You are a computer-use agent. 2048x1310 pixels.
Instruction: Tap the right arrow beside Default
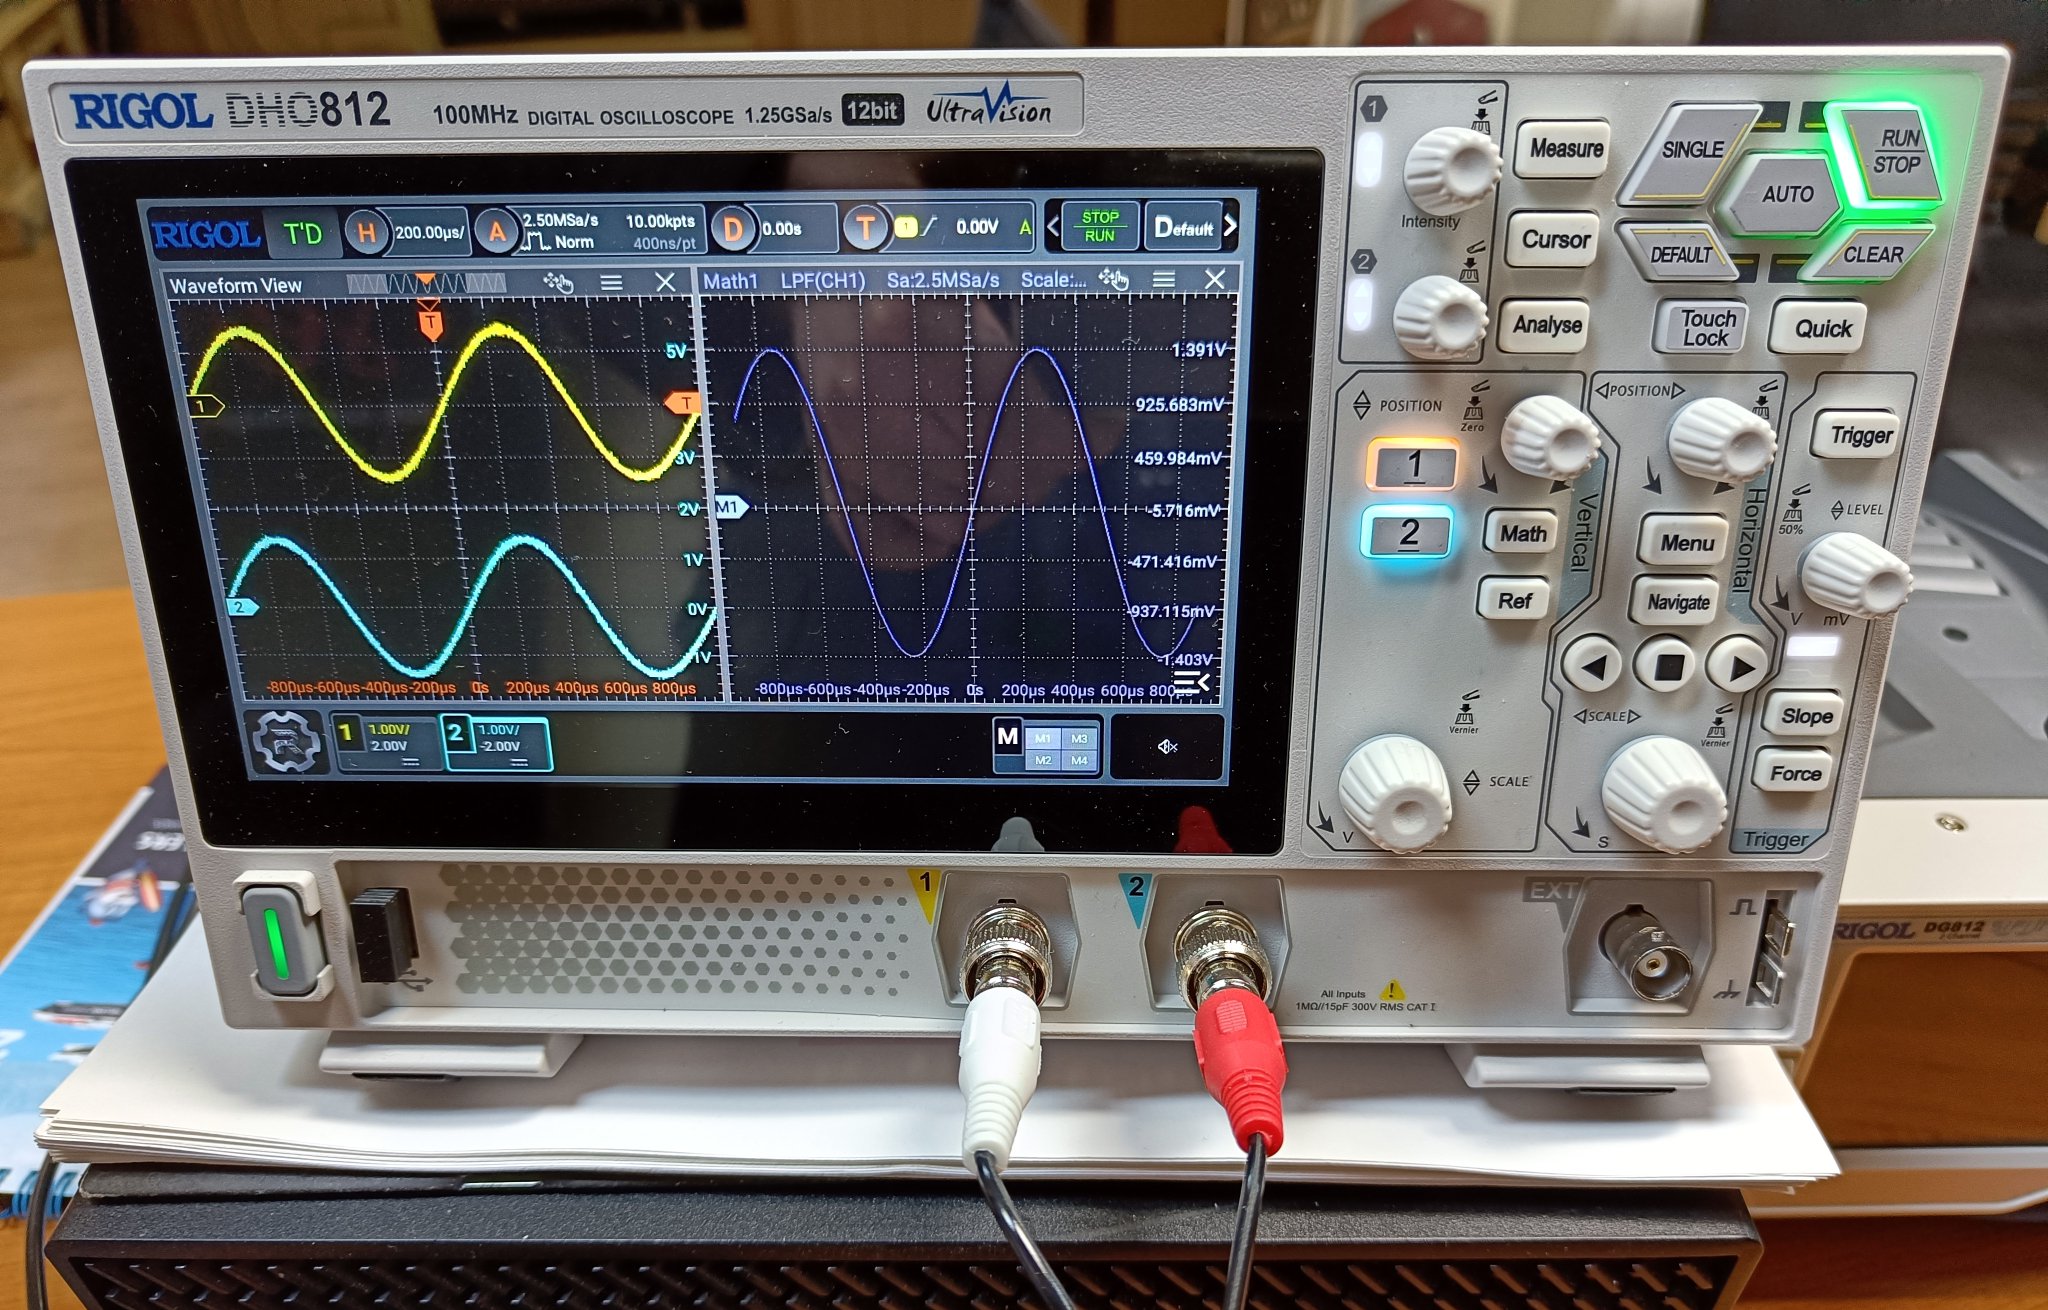coord(1231,227)
